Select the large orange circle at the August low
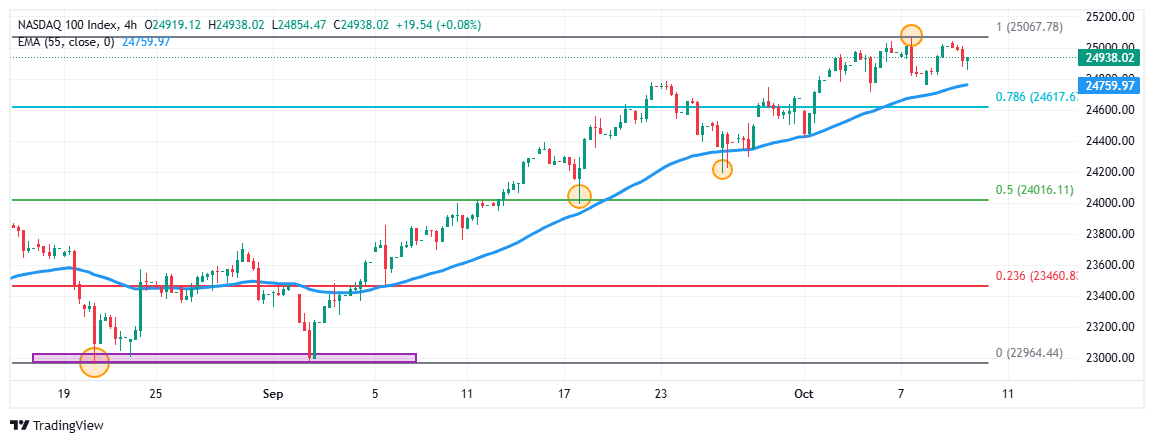1154x443 pixels. [93, 361]
